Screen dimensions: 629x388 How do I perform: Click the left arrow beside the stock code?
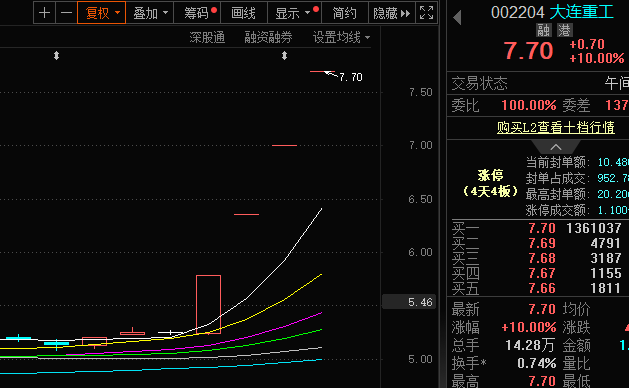(457, 18)
